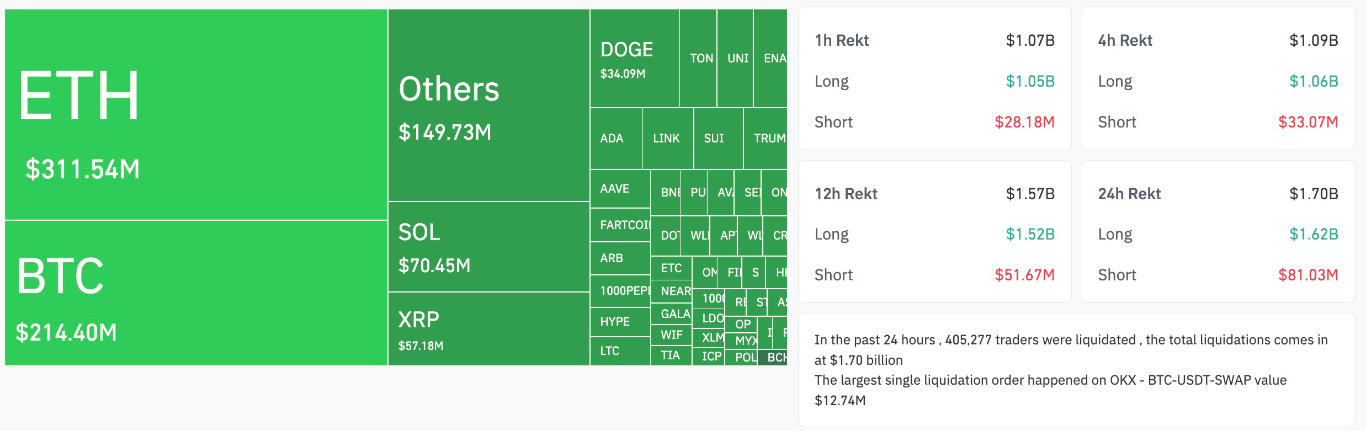Click the UNI liquidation tile
1366x431 pixels.
pos(738,58)
